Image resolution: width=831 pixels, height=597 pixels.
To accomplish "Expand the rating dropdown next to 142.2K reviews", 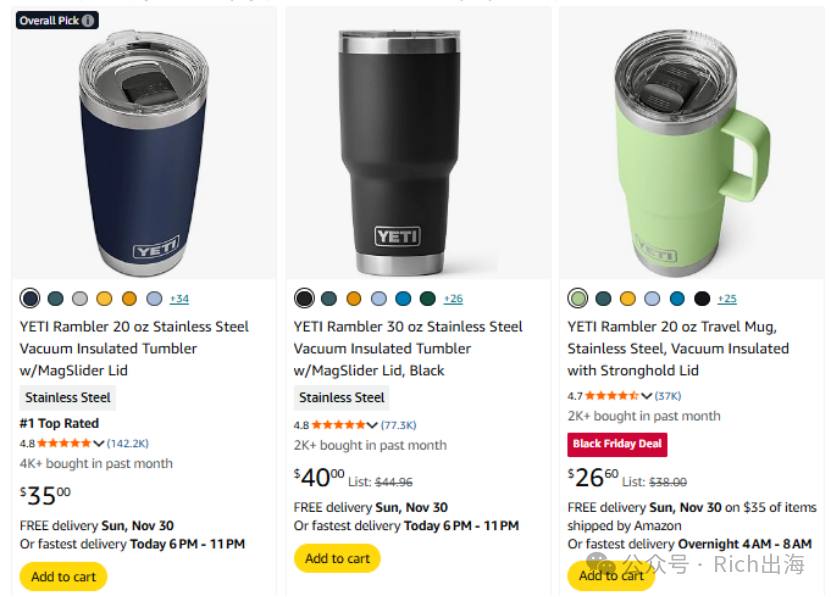I will [99, 443].
